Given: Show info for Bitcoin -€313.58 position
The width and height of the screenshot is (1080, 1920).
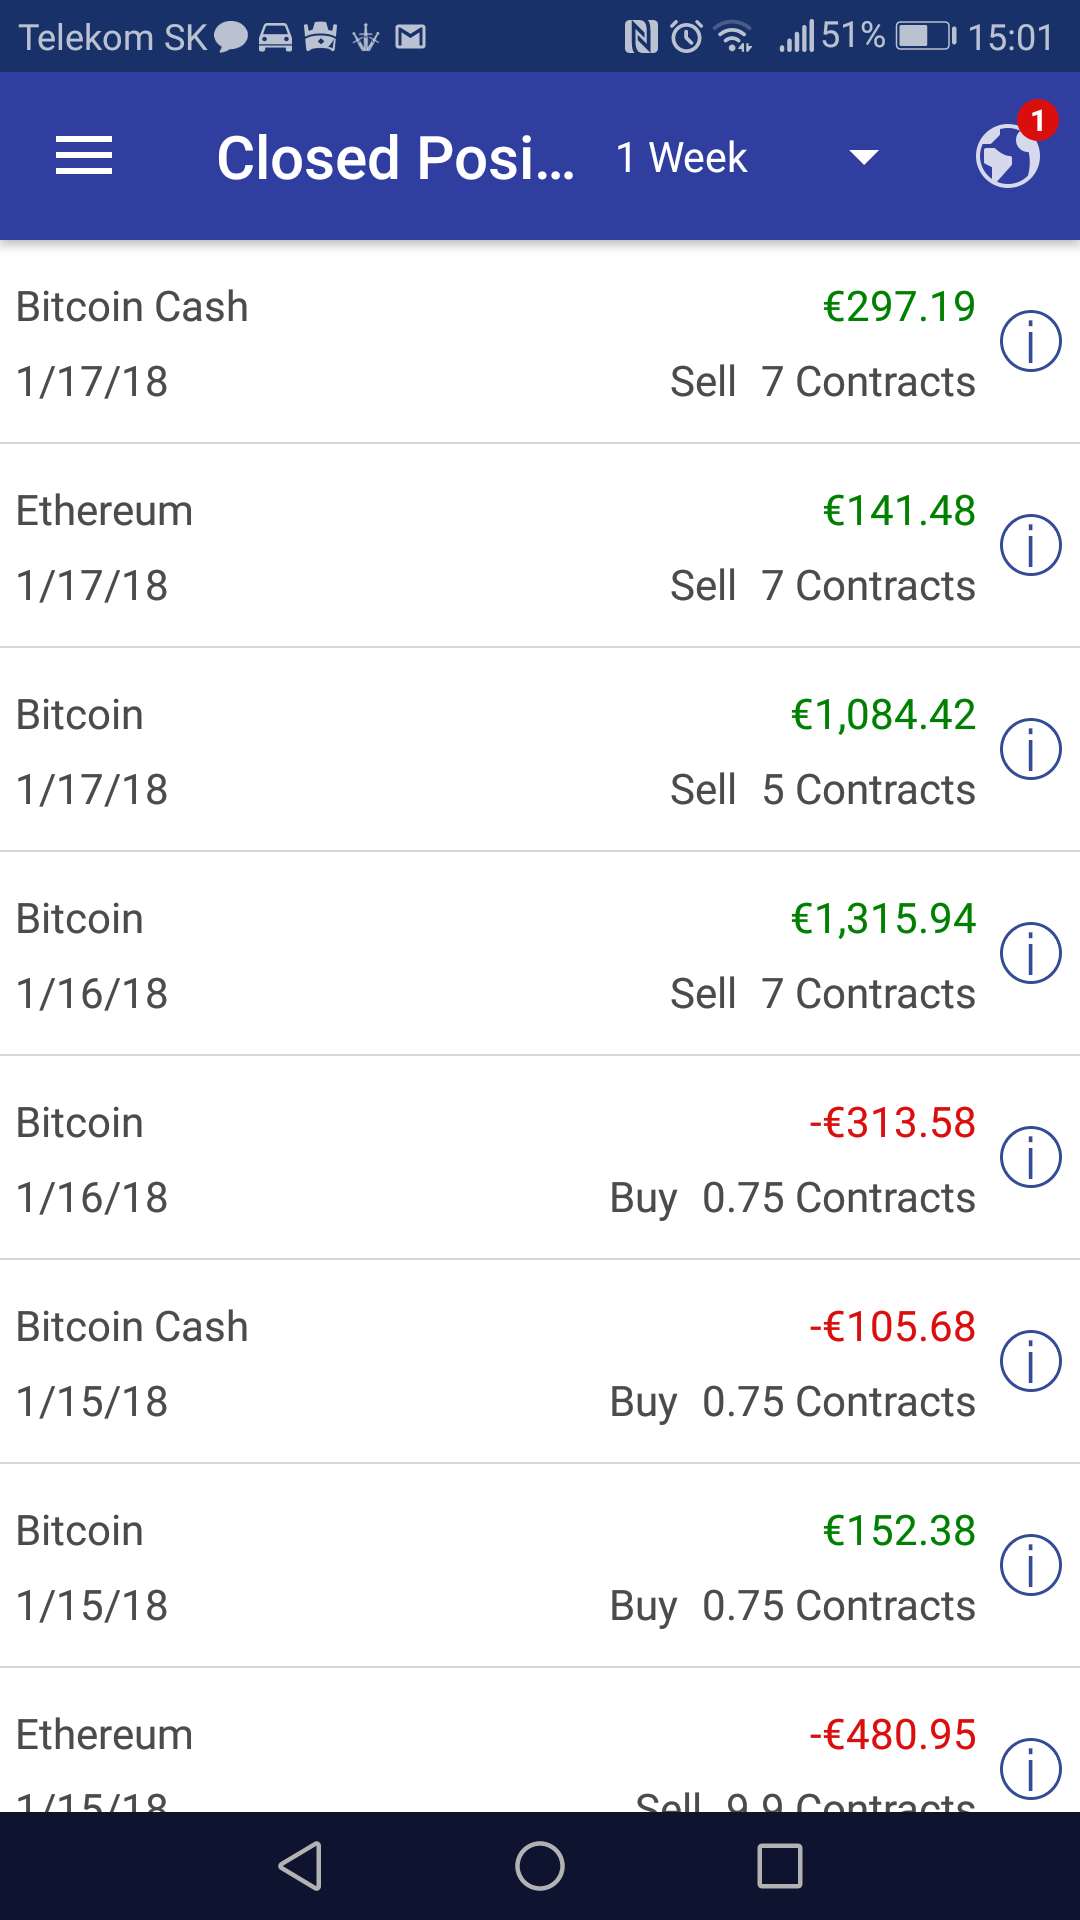Looking at the screenshot, I should pos(1030,1157).
